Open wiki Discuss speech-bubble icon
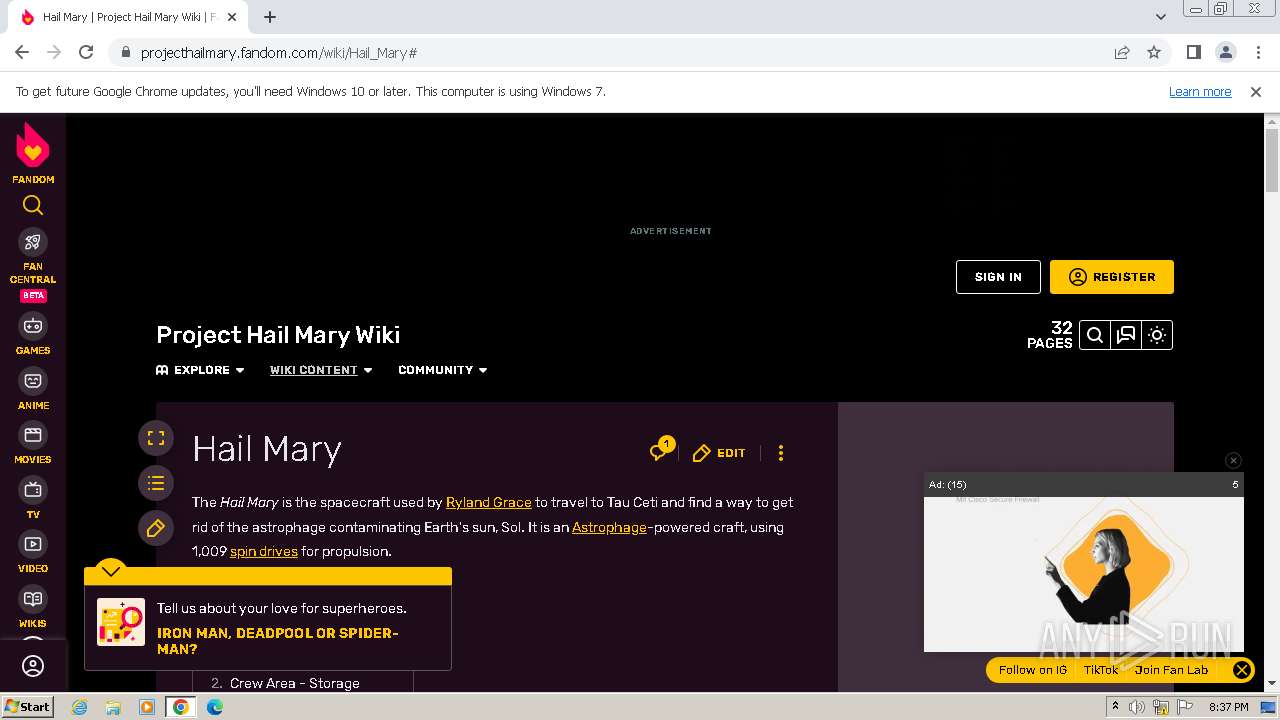 tap(1126, 335)
